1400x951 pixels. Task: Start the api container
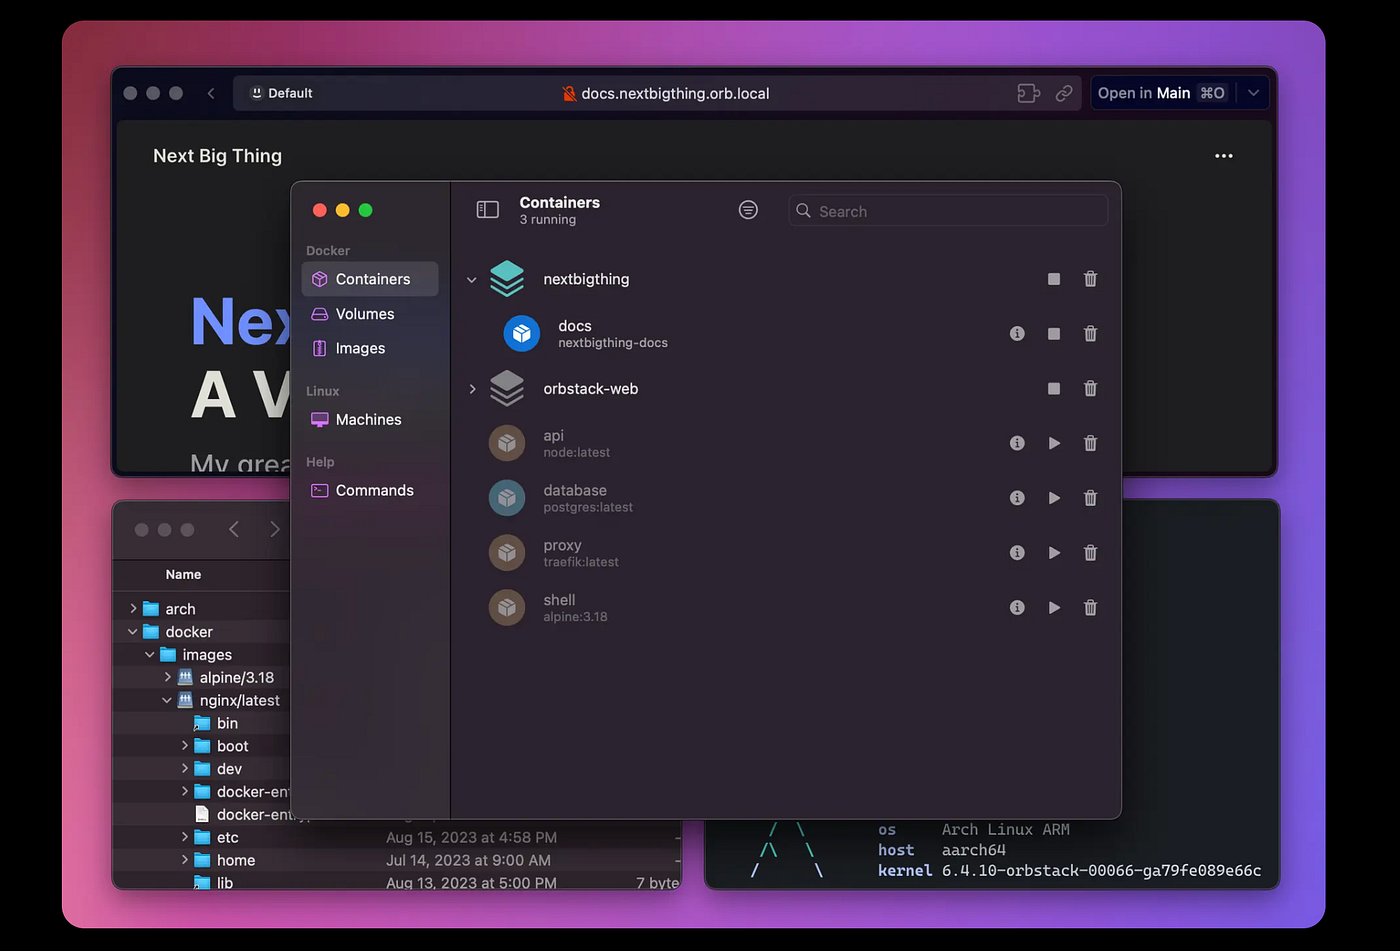(1054, 443)
